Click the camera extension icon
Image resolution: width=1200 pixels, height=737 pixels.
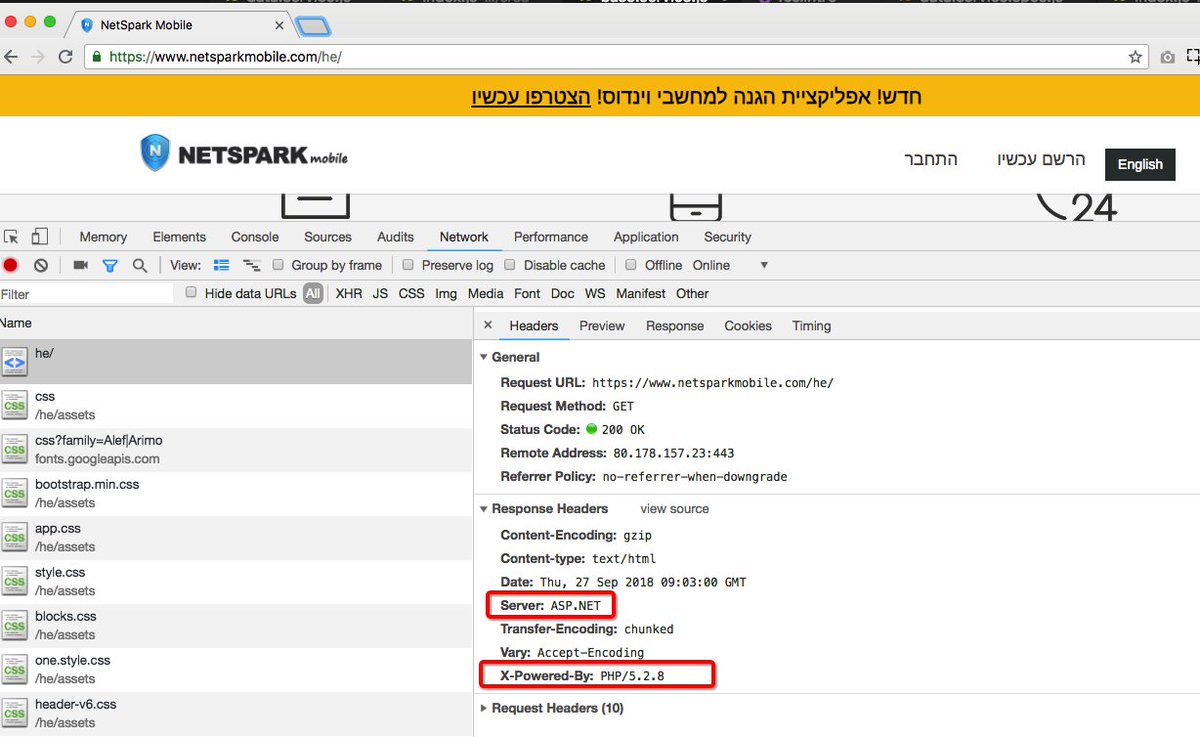(x=1167, y=57)
